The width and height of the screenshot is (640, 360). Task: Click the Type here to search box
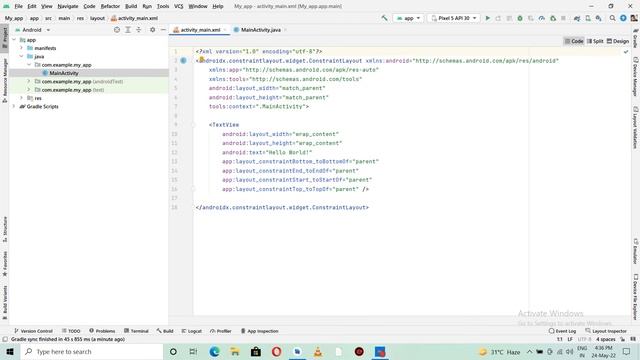pos(92,351)
